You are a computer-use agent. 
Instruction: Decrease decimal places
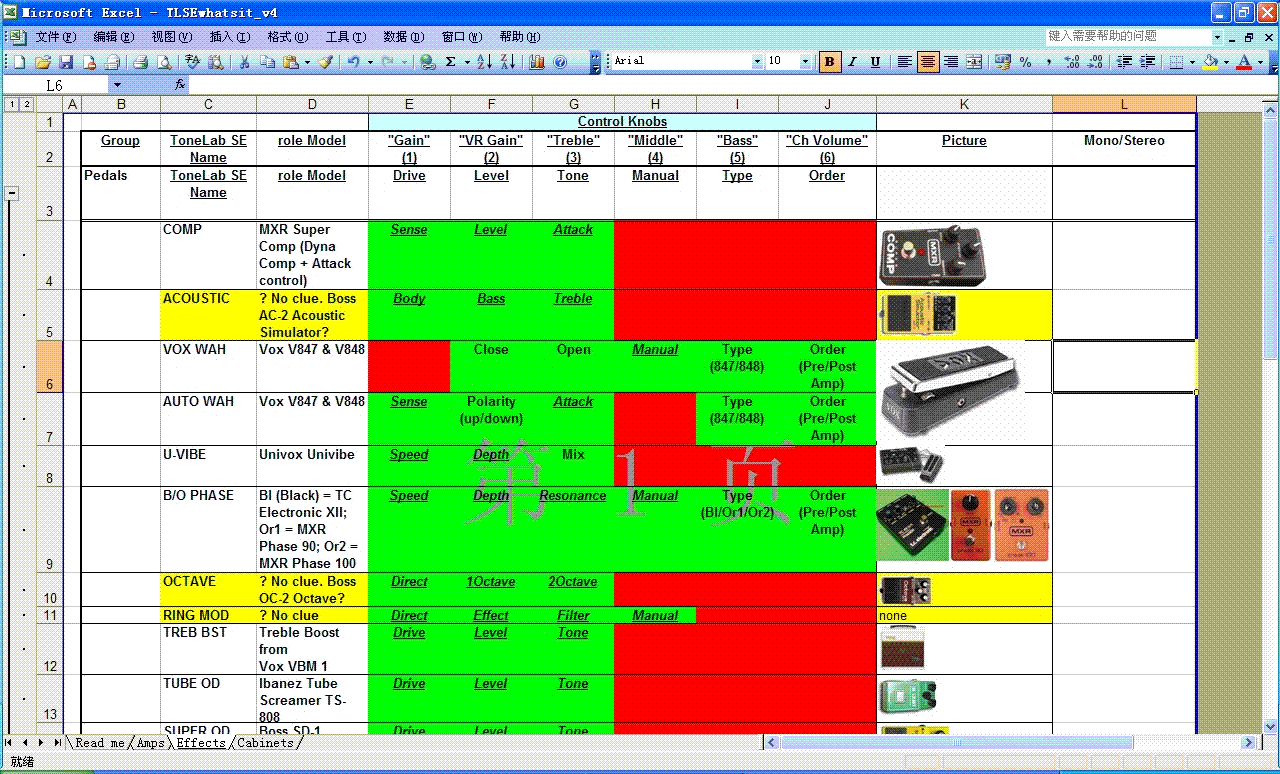[x=1095, y=62]
